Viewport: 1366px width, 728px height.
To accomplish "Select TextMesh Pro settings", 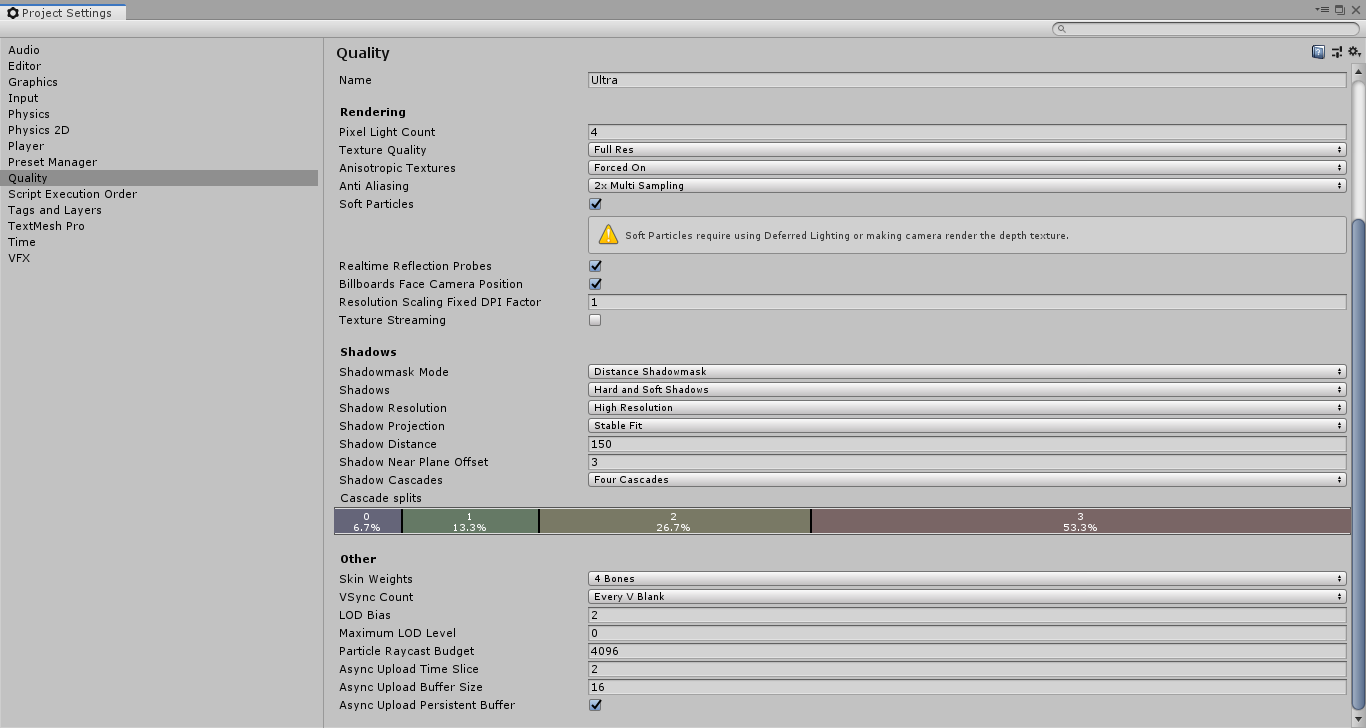I will click(47, 225).
